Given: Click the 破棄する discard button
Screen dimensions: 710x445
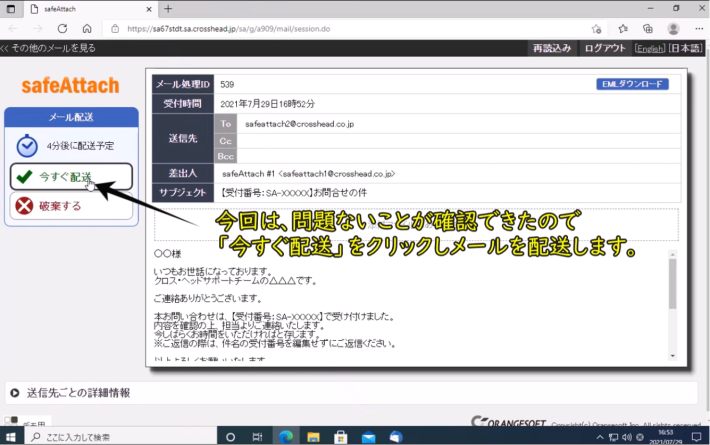Looking at the screenshot, I should point(71,206).
